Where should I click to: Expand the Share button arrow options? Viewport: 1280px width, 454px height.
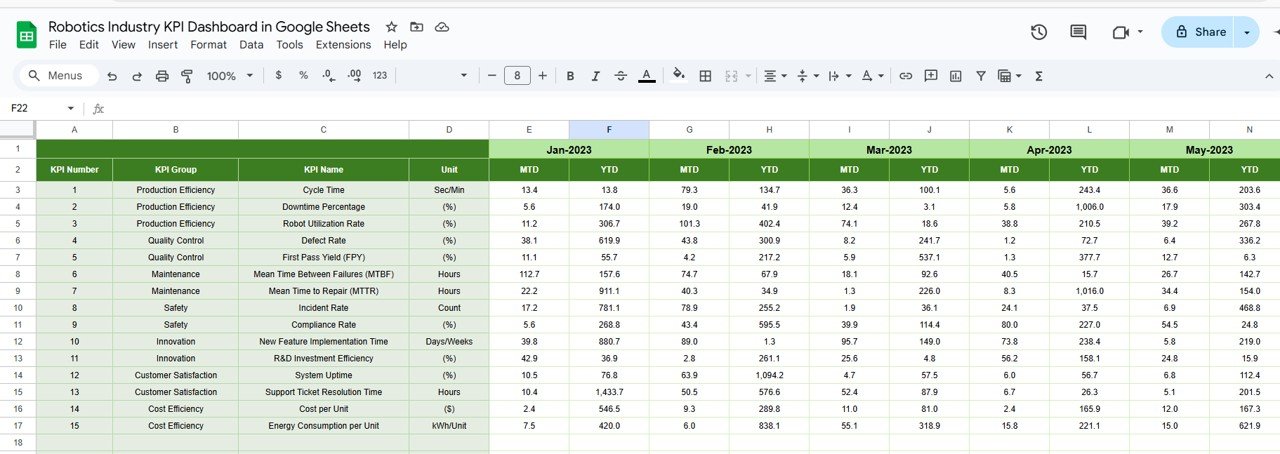1246,32
